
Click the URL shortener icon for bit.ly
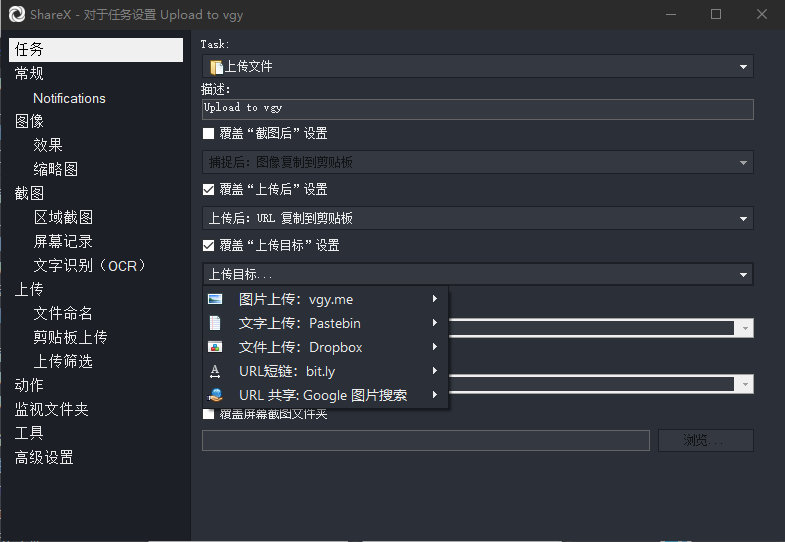215,371
